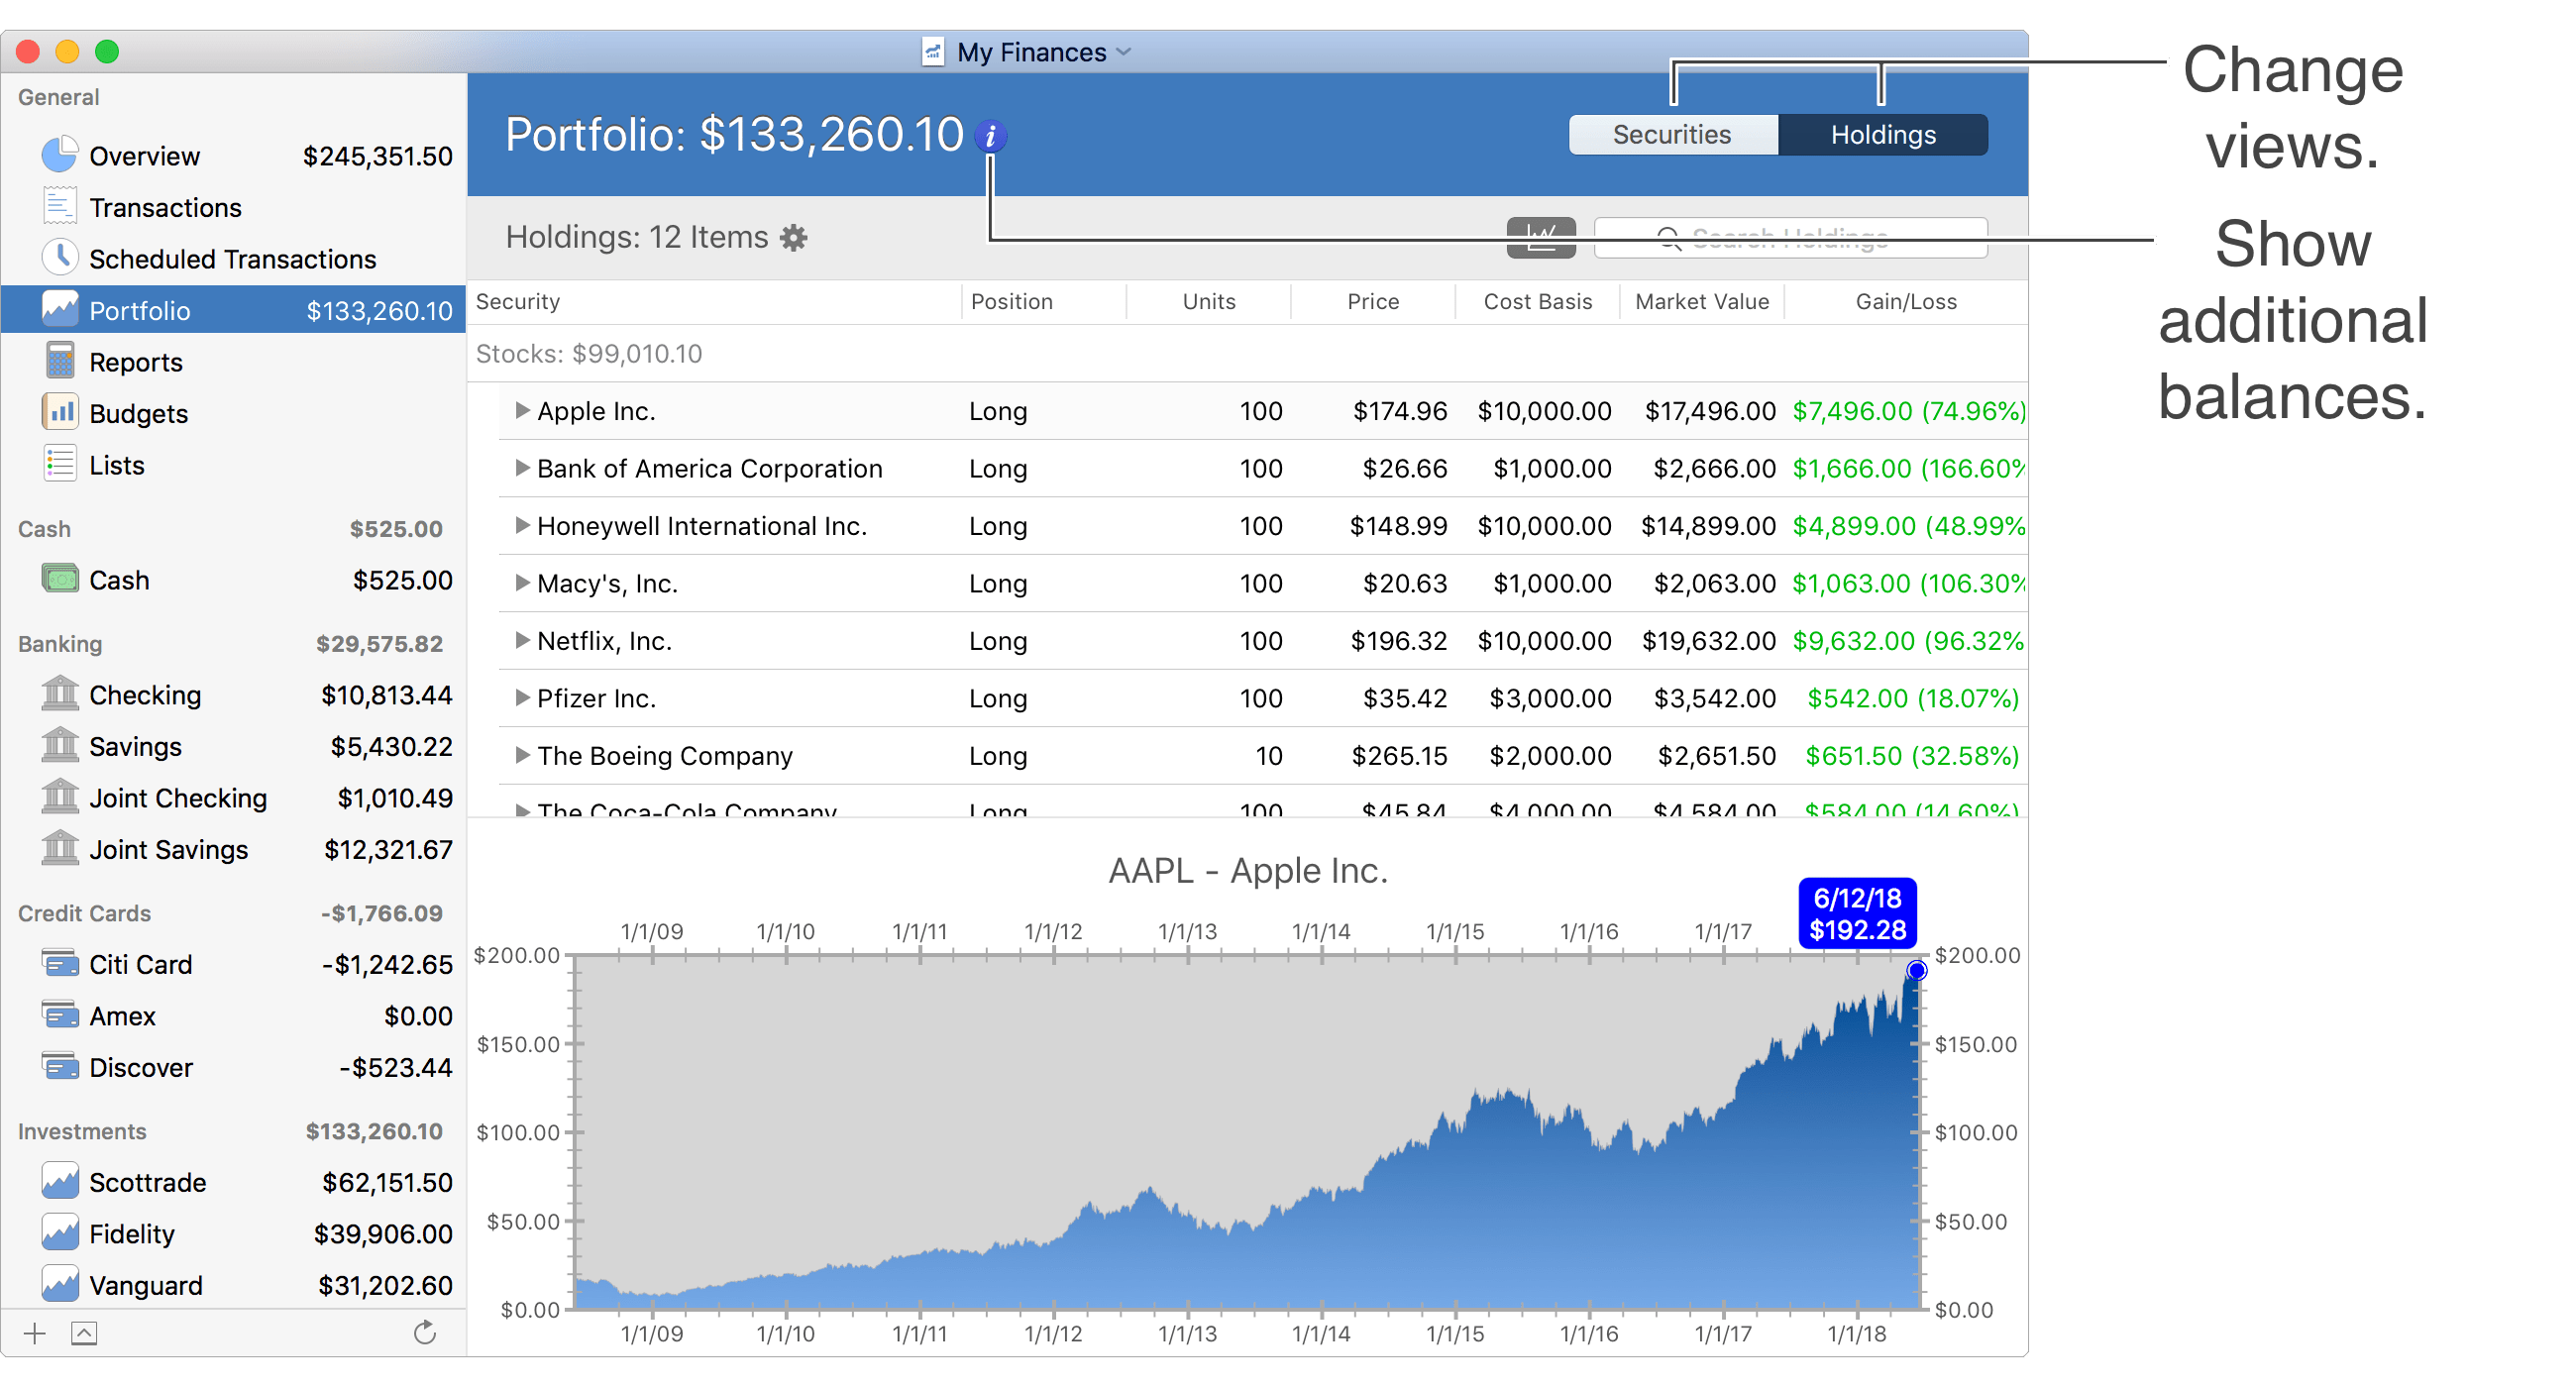Open Scheduled Transactions clock icon
The height and width of the screenshot is (1387, 2576).
(x=60, y=258)
